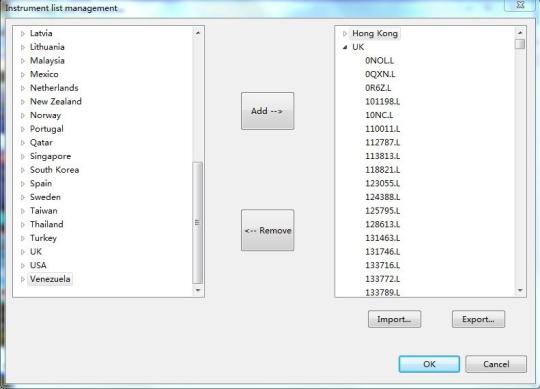Select Taiwan in the country list
Screen dimensions: 540x389
pyautogui.click(x=44, y=211)
